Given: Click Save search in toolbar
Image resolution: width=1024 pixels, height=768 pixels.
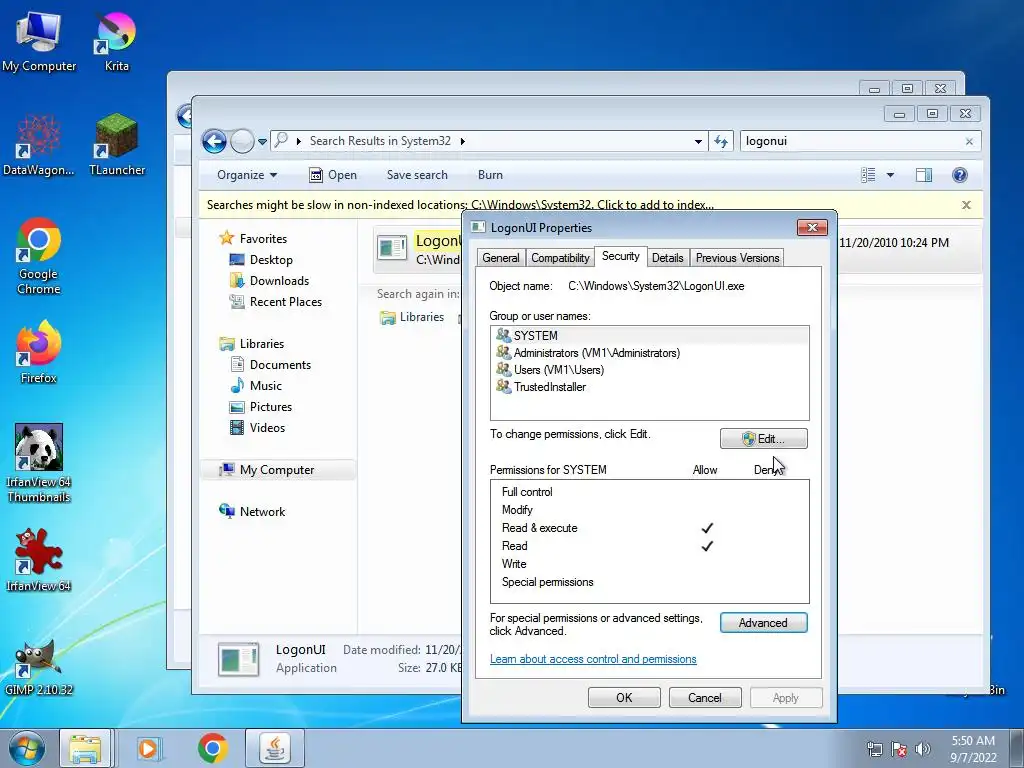Looking at the screenshot, I should click(417, 175).
